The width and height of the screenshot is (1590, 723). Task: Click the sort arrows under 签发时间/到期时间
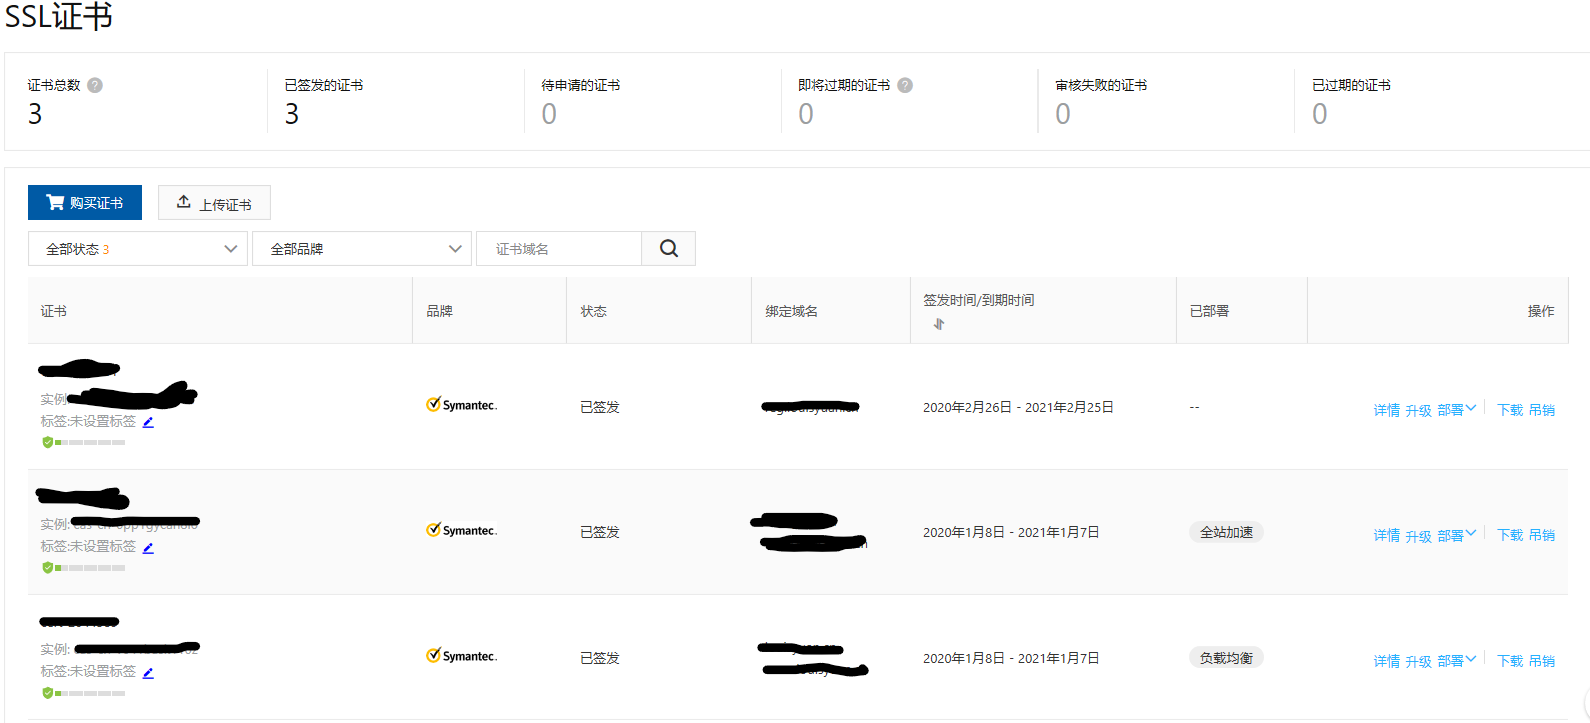pos(938,324)
